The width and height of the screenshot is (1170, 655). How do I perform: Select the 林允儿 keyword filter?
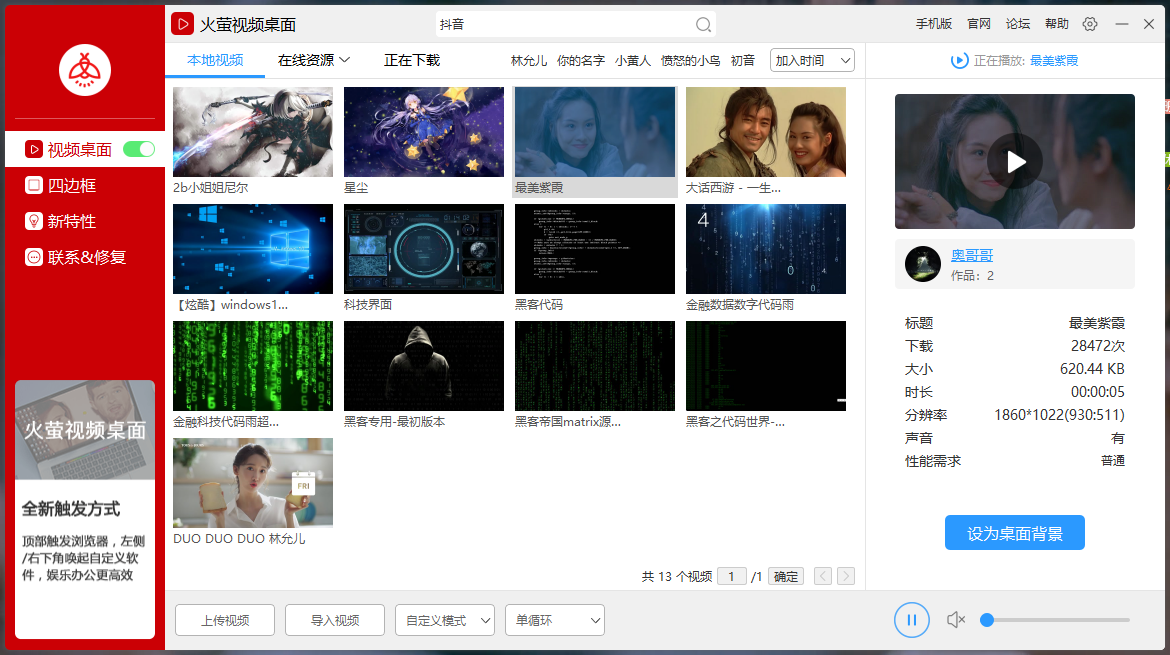coord(529,60)
